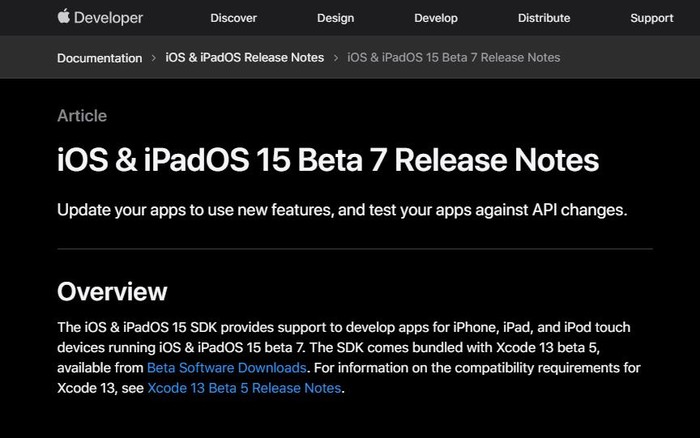
Task: Click the subtitle starting 'Update your apps'
Action: [342, 210]
